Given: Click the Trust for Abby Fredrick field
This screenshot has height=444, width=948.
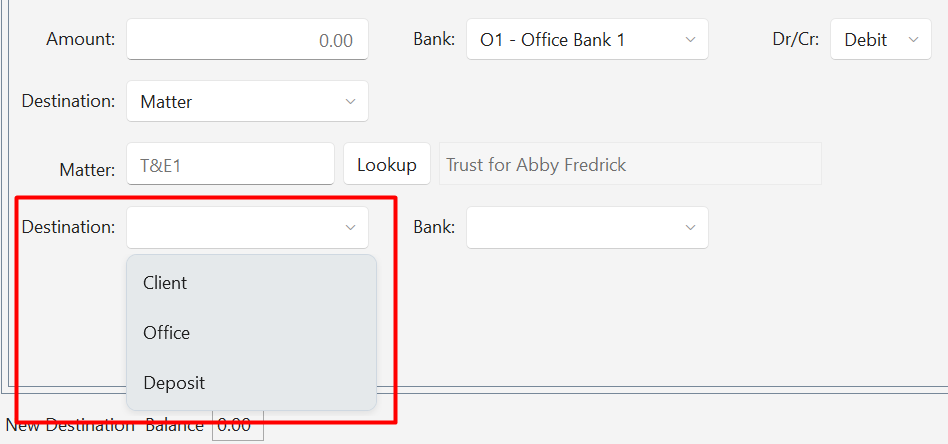Looking at the screenshot, I should (630, 164).
